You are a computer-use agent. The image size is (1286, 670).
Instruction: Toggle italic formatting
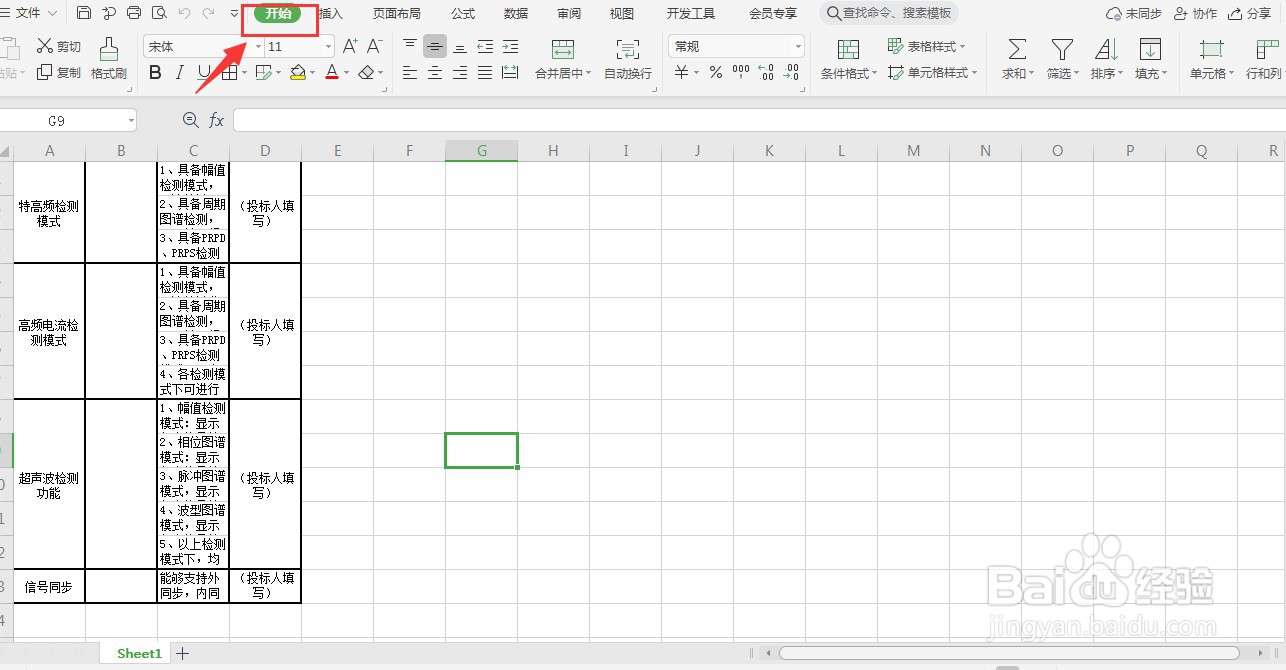(x=180, y=72)
